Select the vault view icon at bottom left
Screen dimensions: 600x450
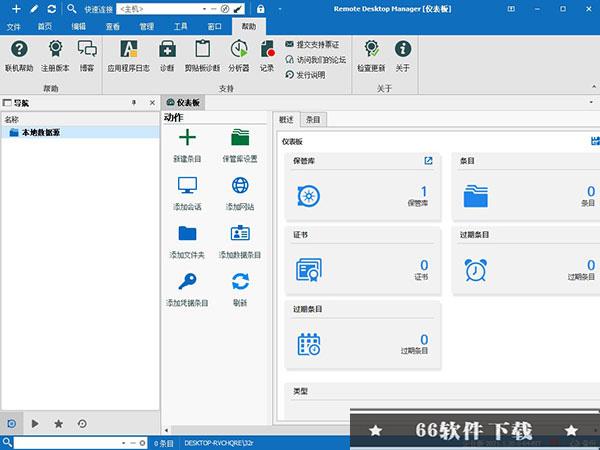click(11, 423)
